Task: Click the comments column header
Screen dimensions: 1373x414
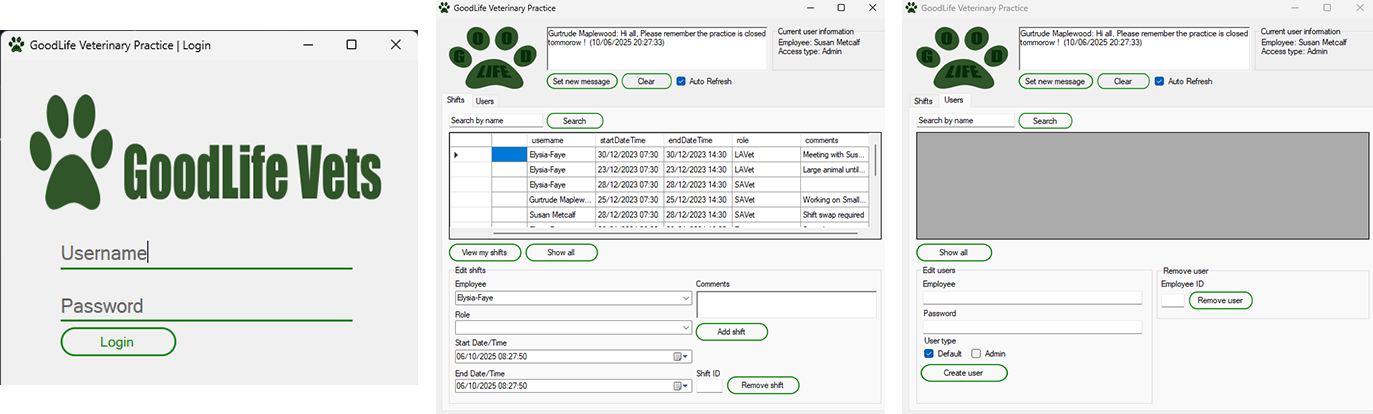Action: coord(836,140)
